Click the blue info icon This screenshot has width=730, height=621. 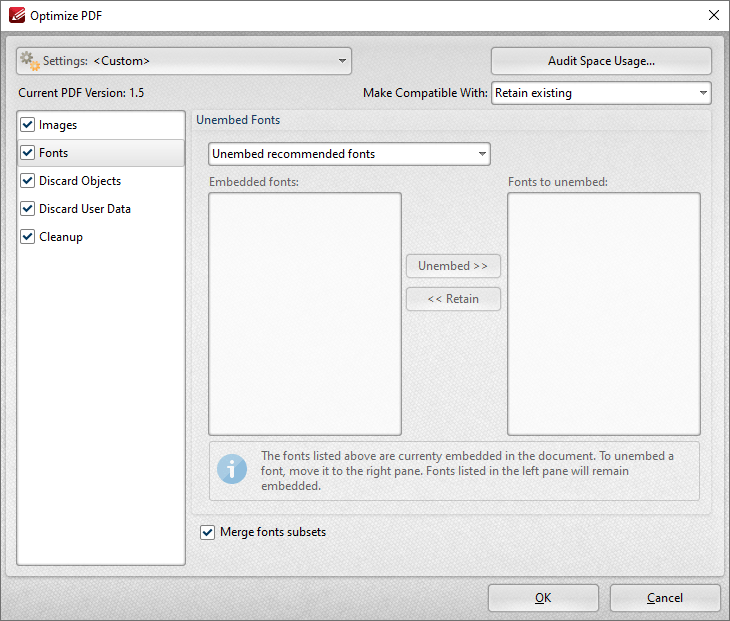[x=232, y=469]
